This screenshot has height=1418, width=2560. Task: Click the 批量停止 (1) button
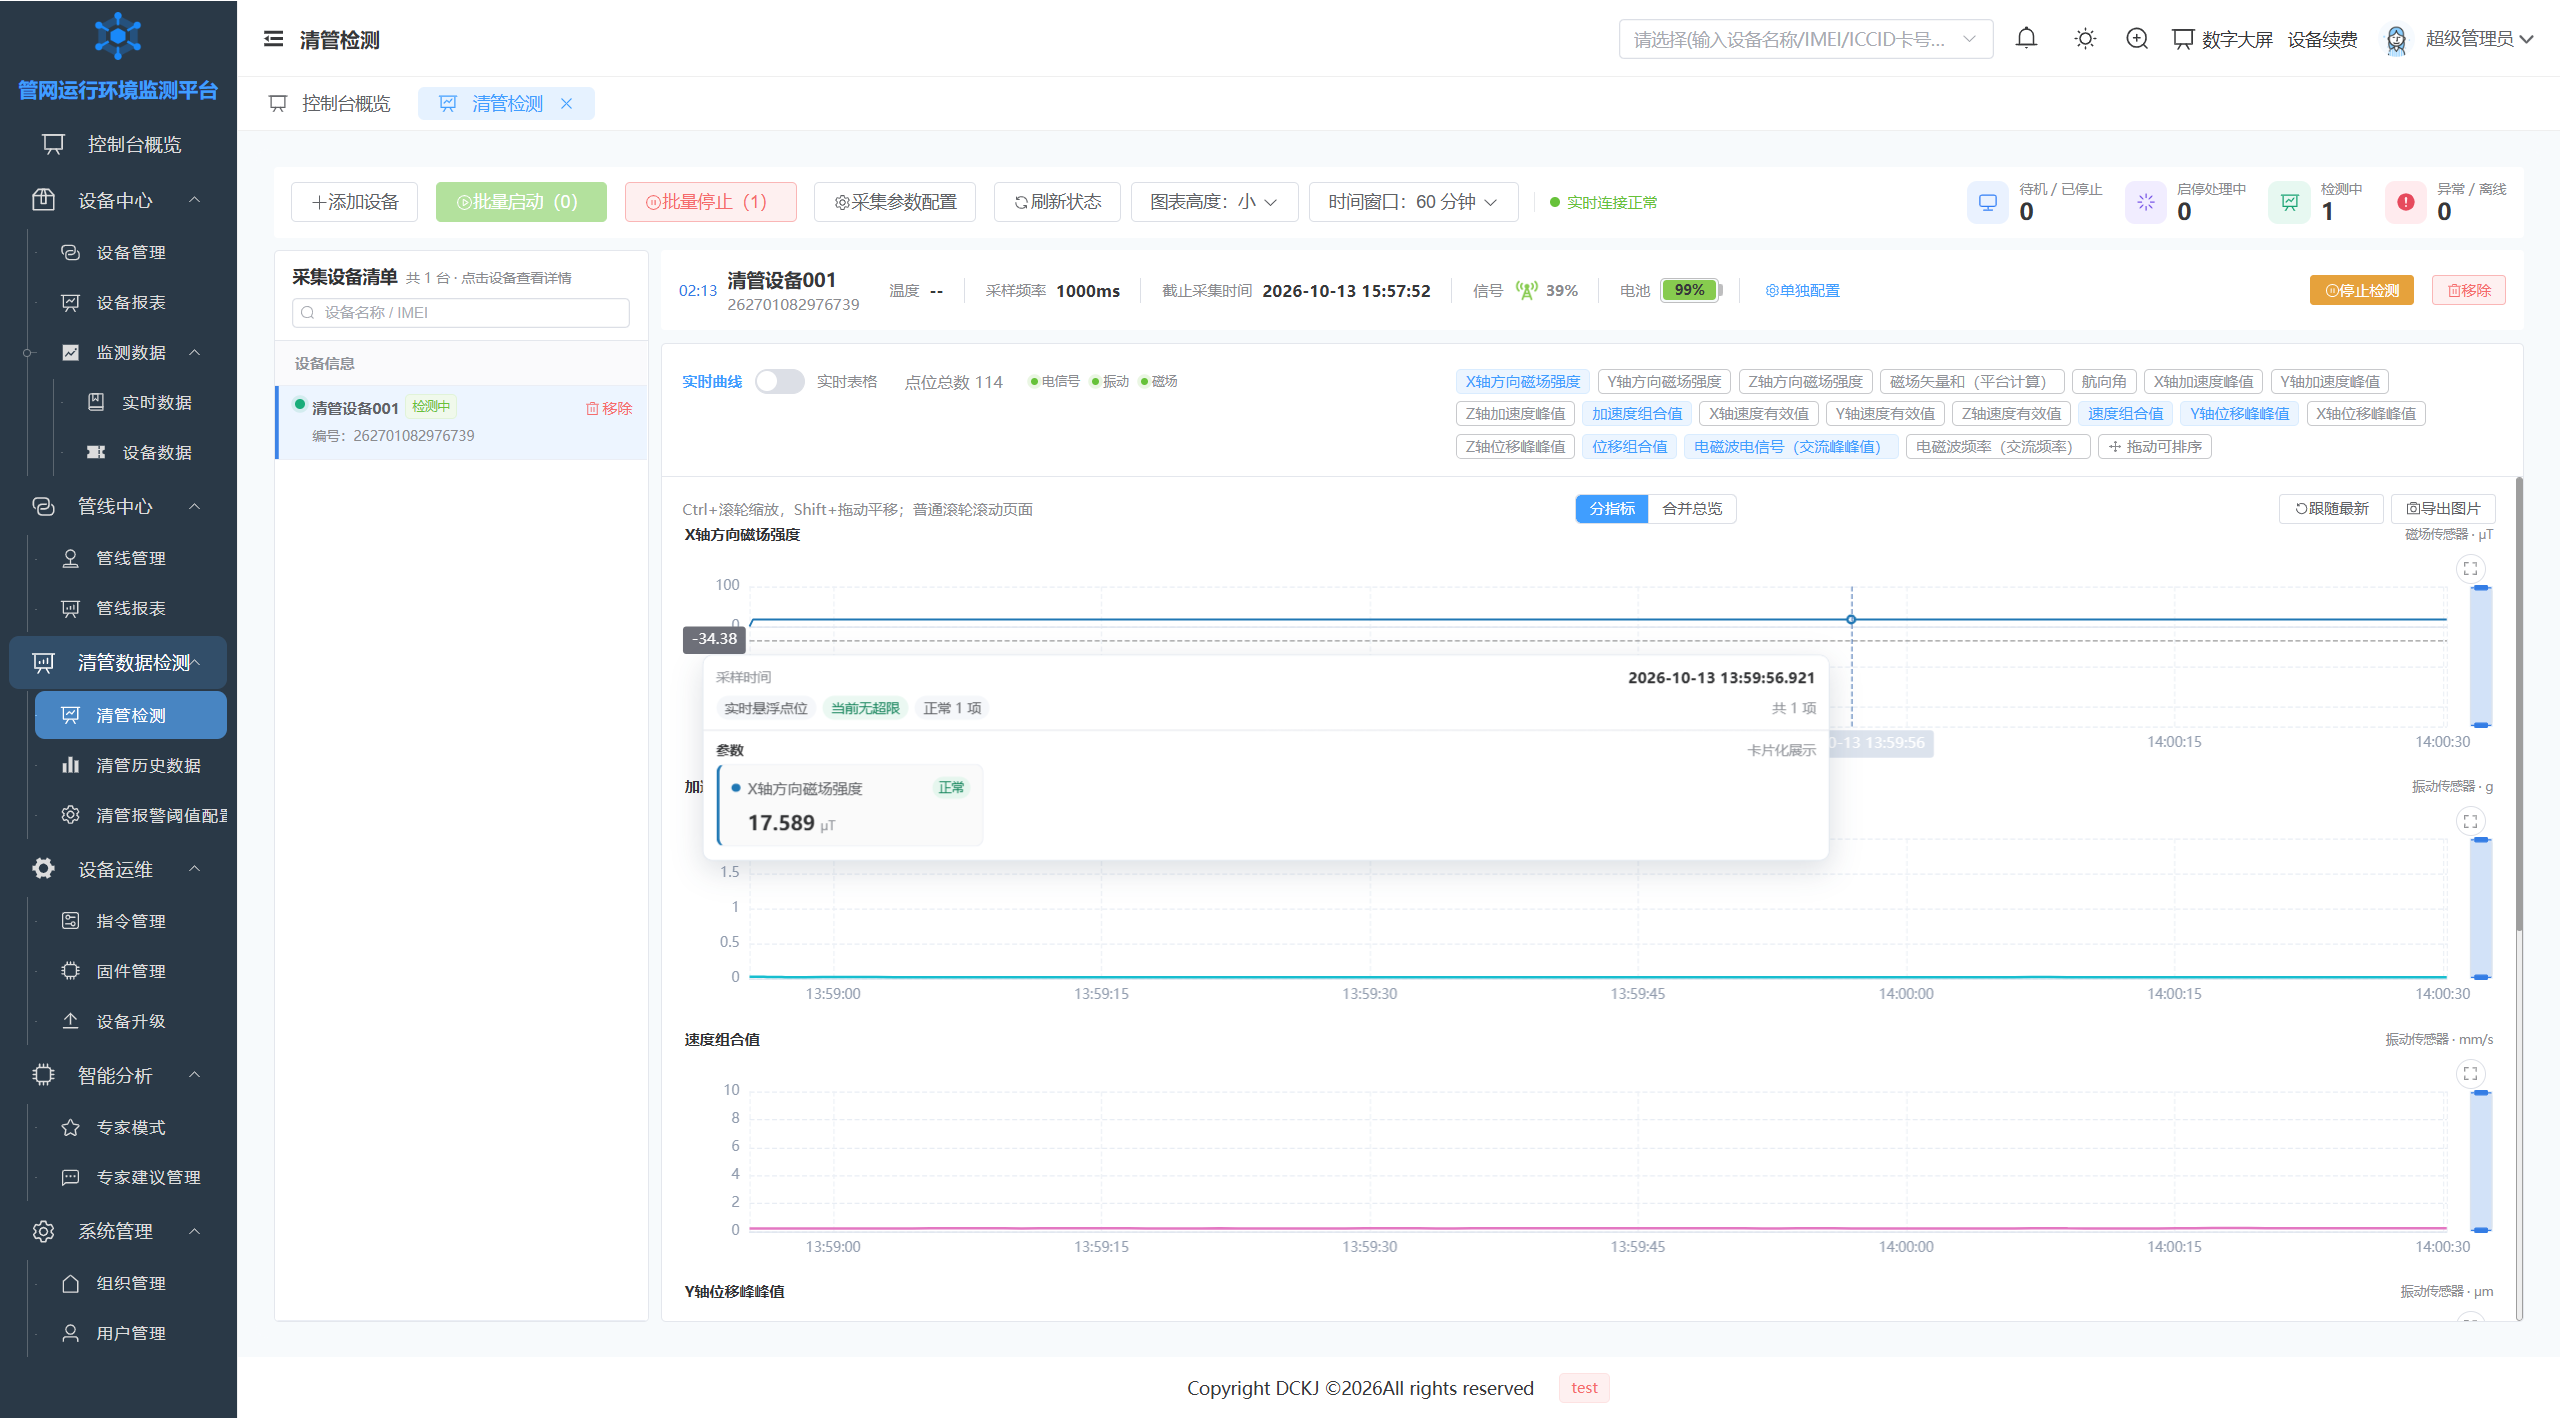pos(710,202)
